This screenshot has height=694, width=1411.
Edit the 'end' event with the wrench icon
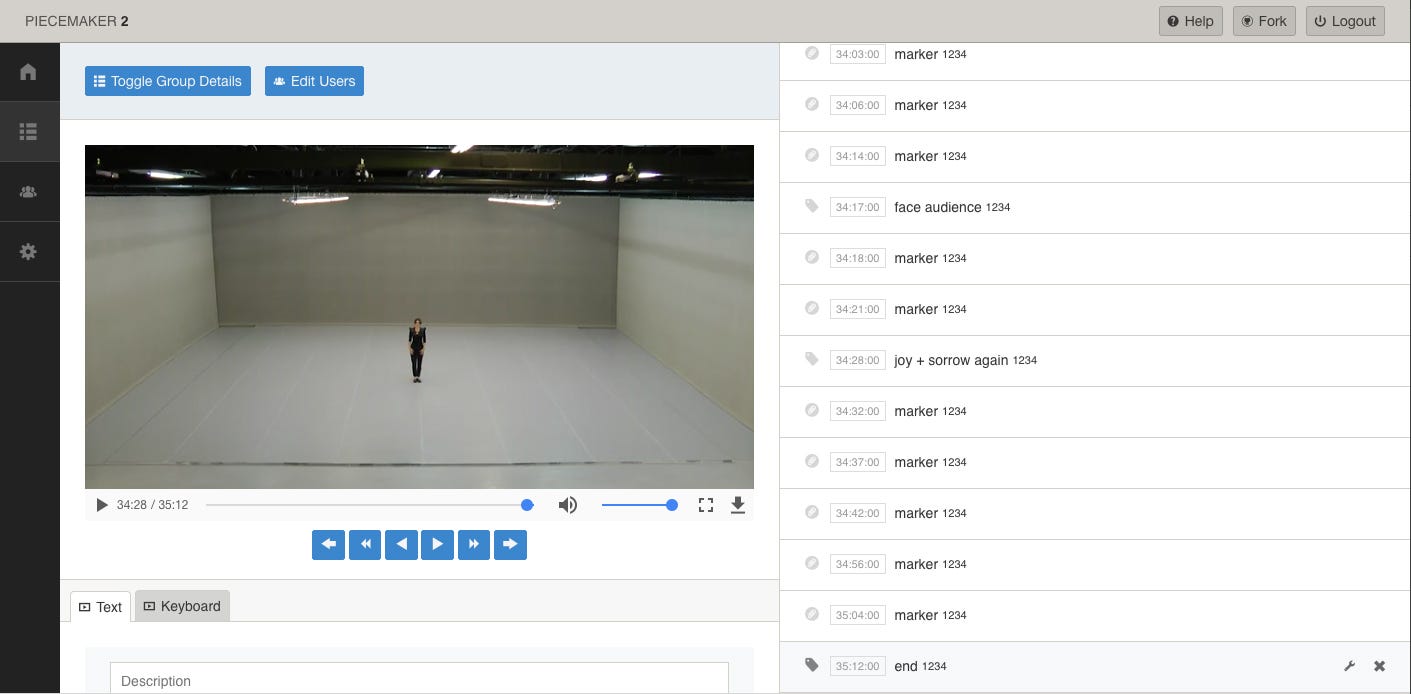1349,666
